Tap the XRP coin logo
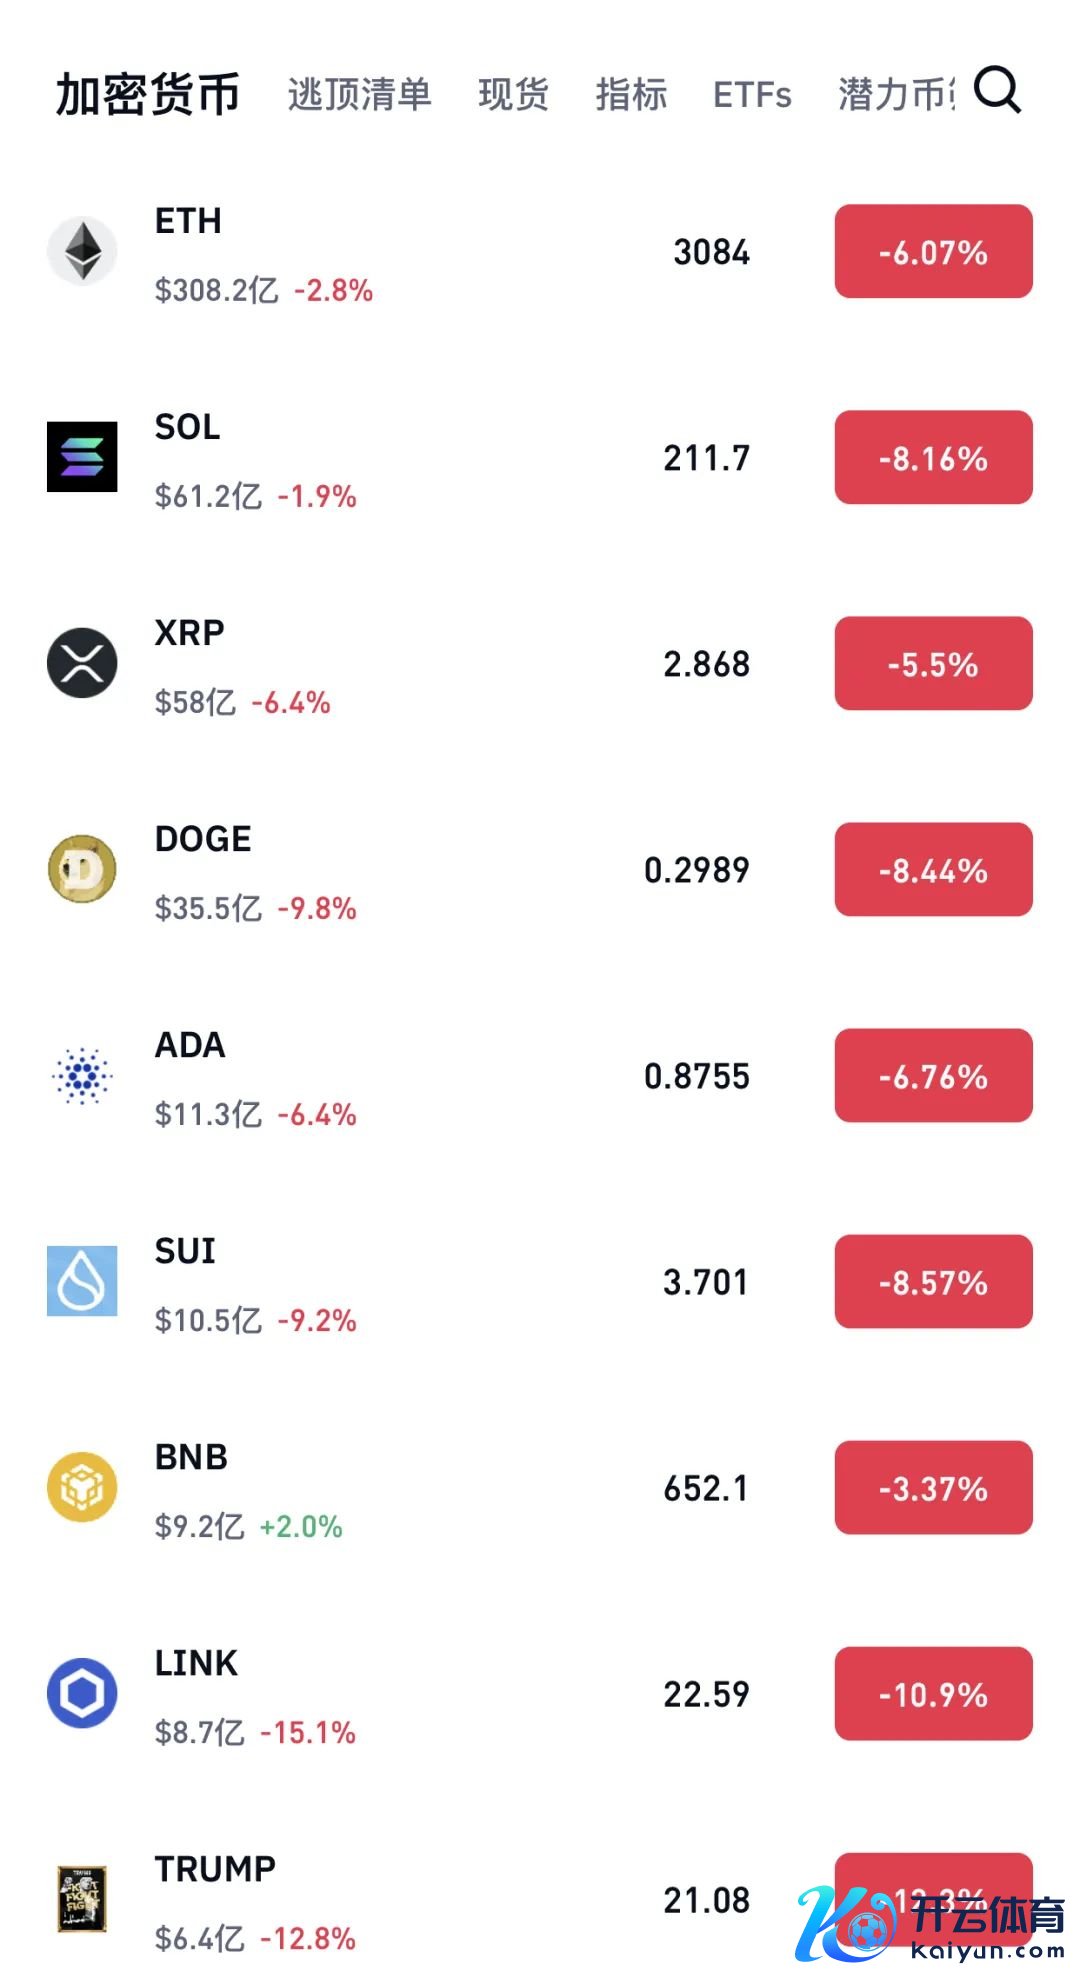 coord(82,663)
